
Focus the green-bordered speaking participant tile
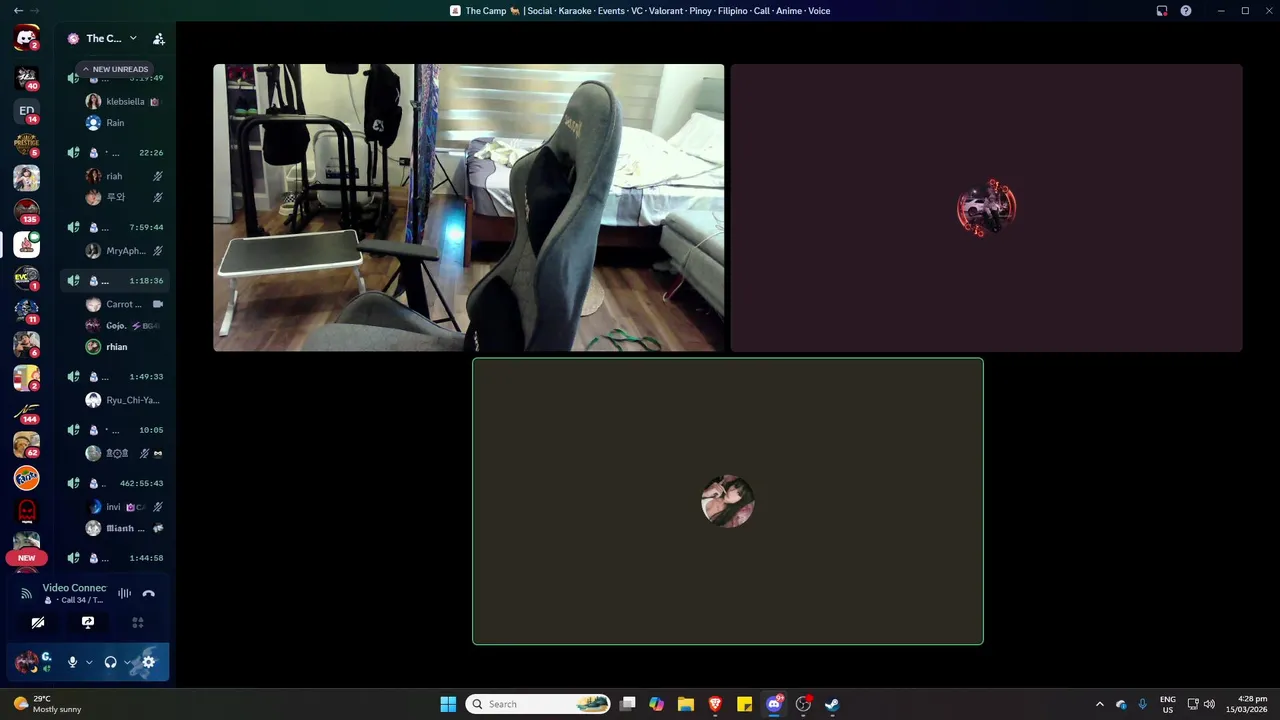(x=728, y=501)
